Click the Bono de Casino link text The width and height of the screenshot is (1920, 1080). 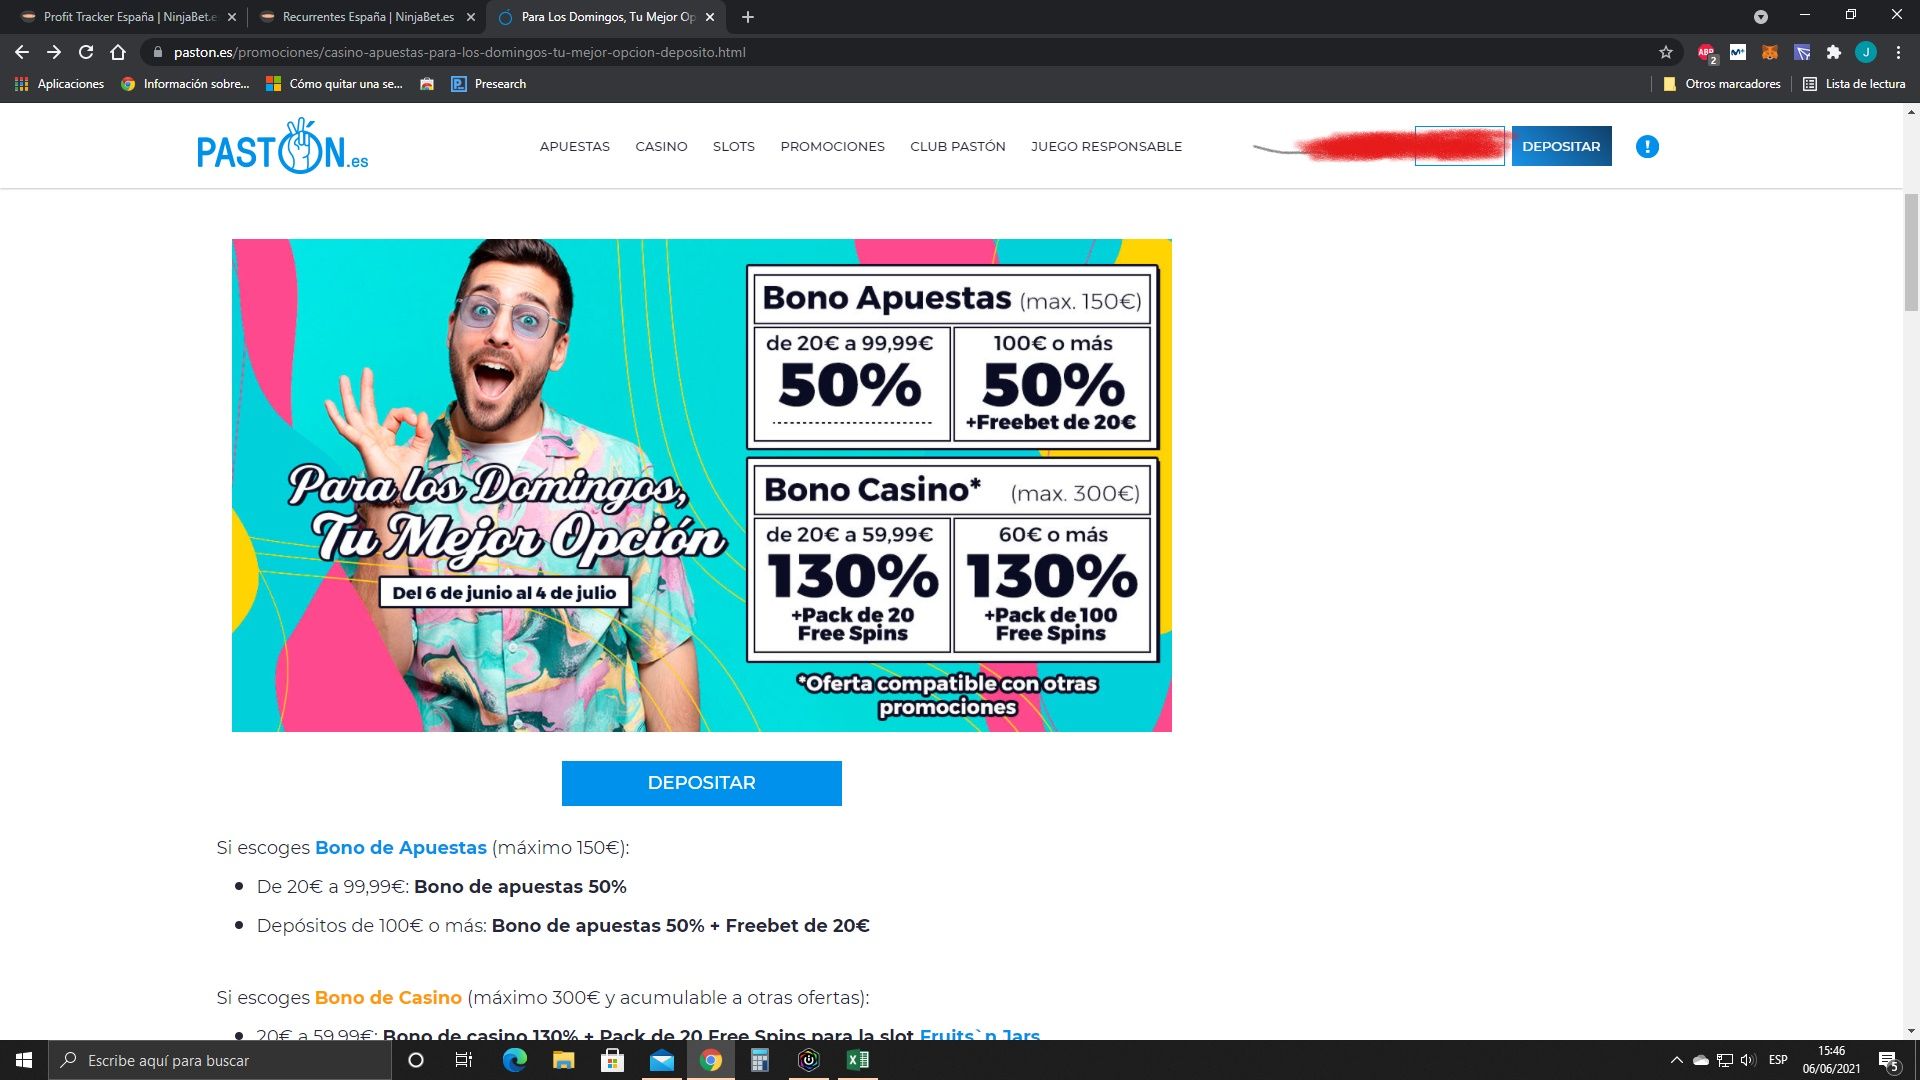(x=388, y=998)
